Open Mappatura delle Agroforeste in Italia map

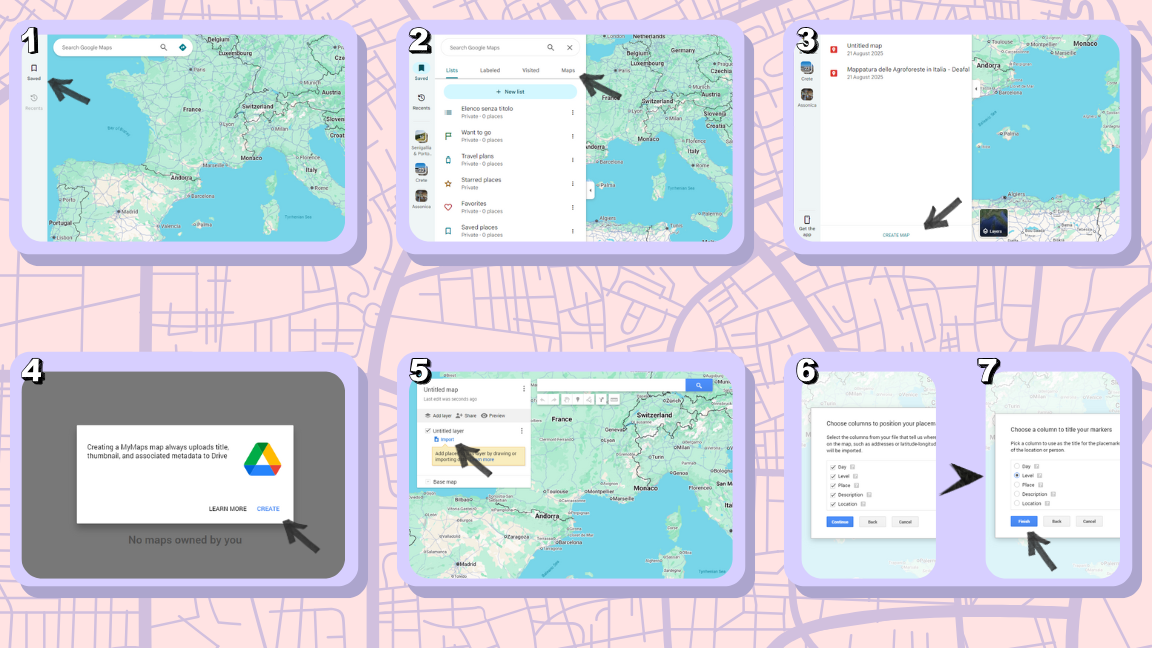(x=898, y=72)
